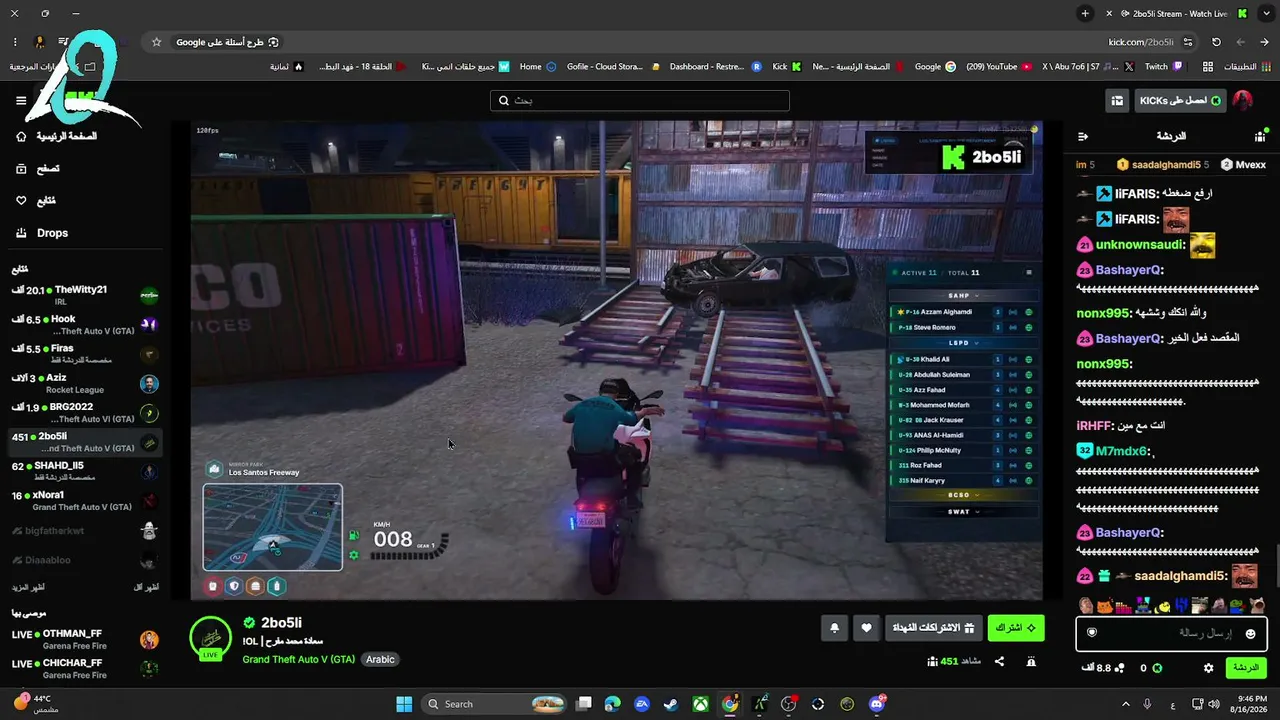The image size is (1280, 720).
Task: Open the Kick sidebar hamburger menu
Action: click(21, 100)
